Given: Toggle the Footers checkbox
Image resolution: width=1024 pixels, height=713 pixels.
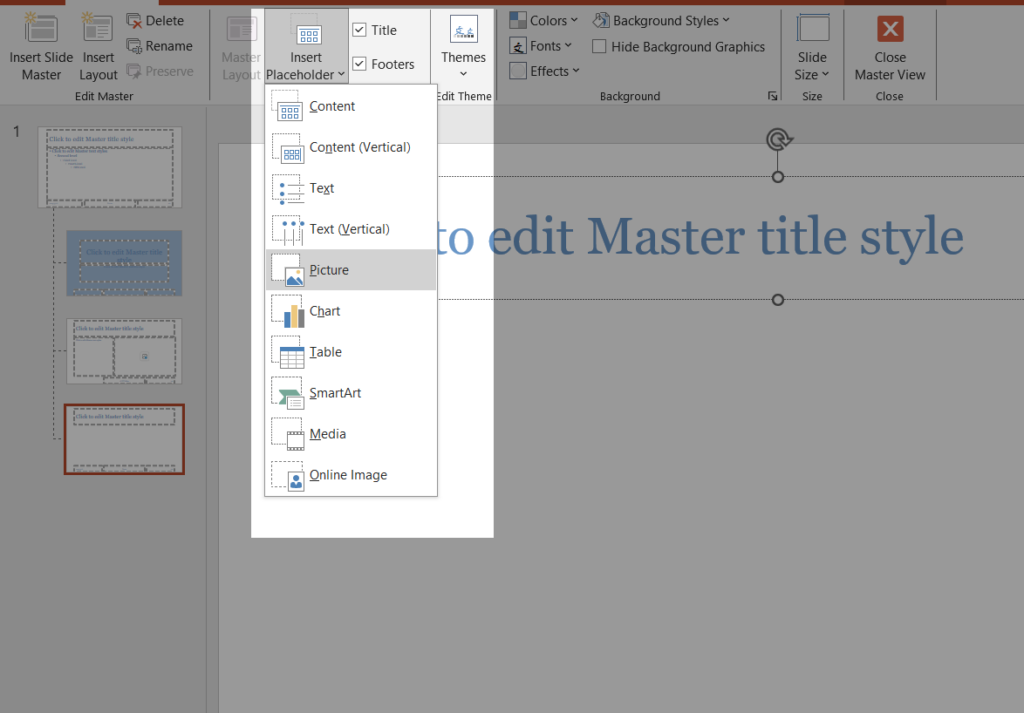Looking at the screenshot, I should (x=357, y=63).
